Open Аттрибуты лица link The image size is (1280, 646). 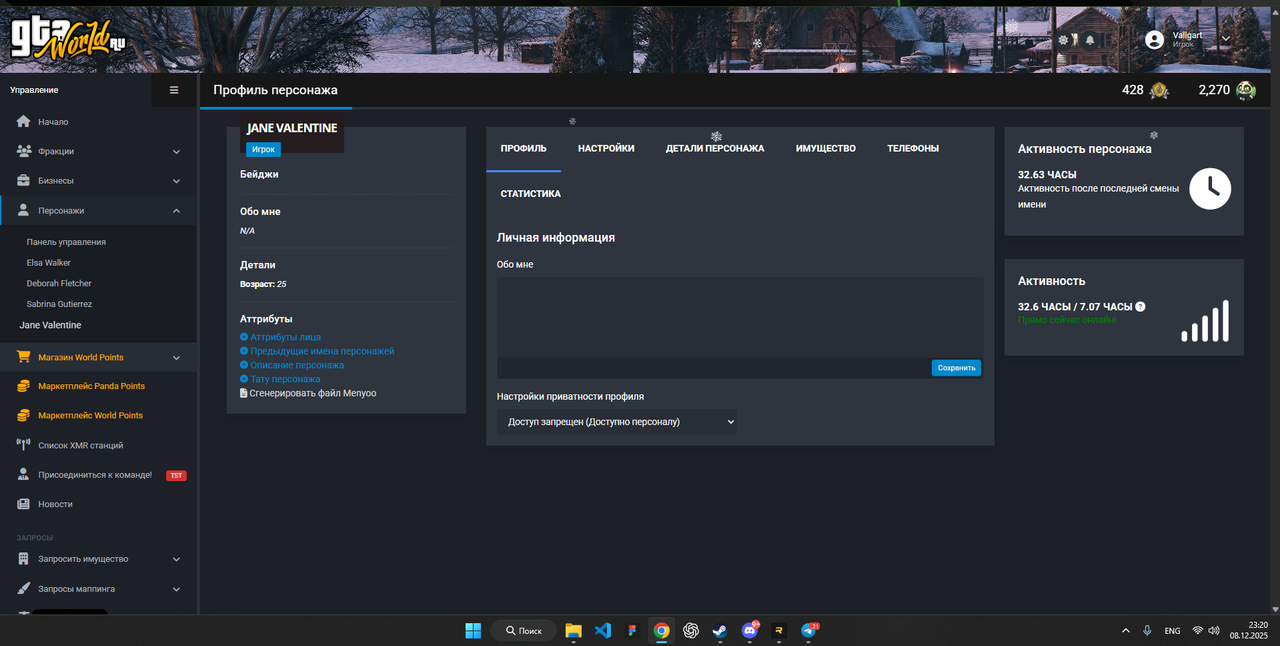(286, 338)
